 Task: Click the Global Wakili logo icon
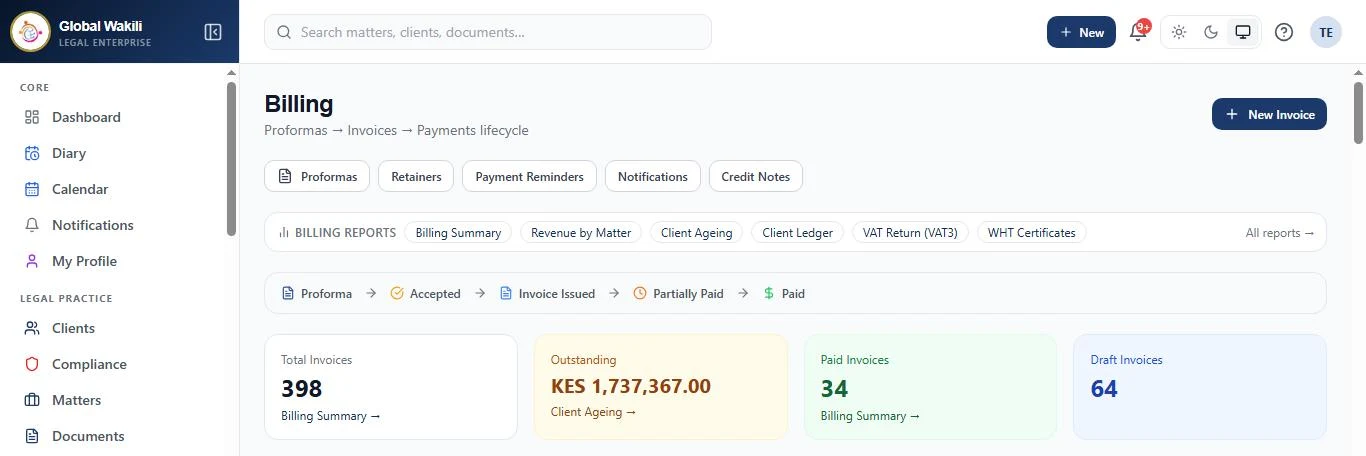tap(30, 32)
